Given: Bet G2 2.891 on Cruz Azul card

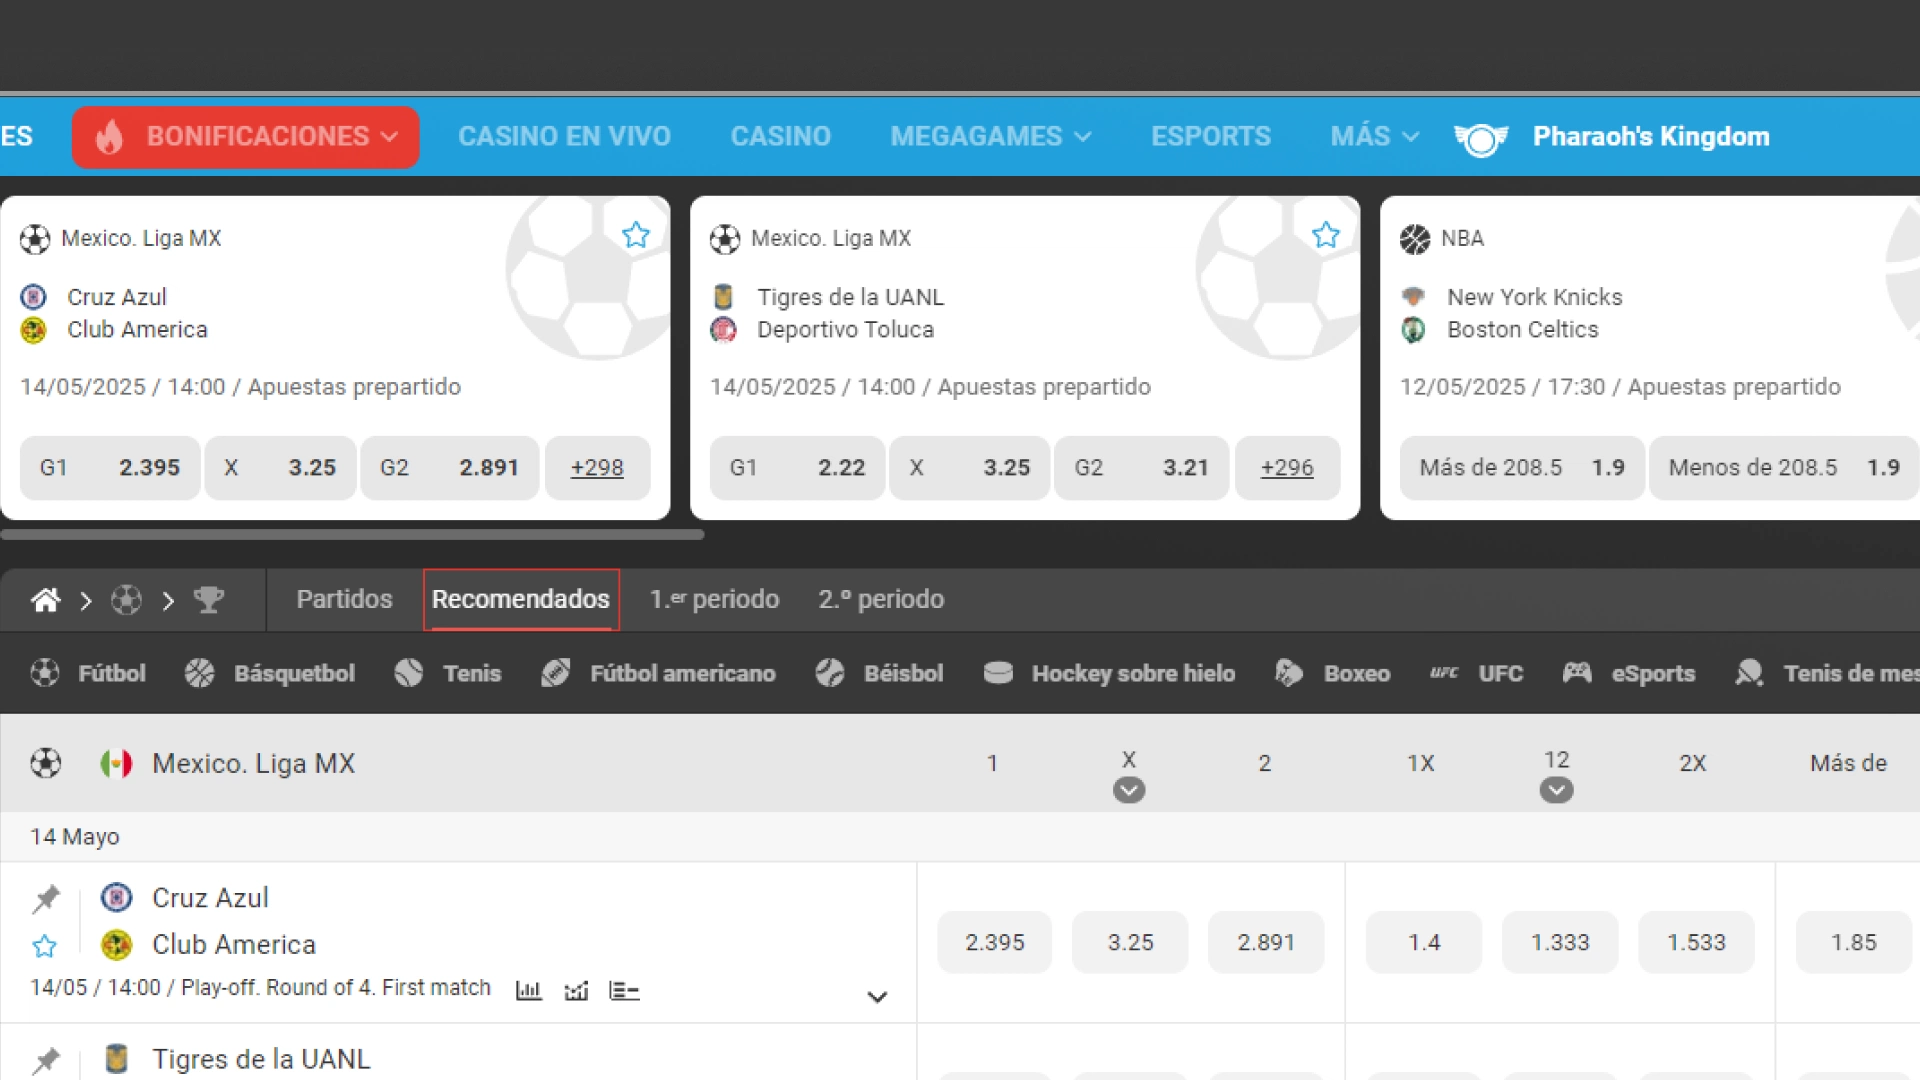Looking at the screenshot, I should coord(449,468).
